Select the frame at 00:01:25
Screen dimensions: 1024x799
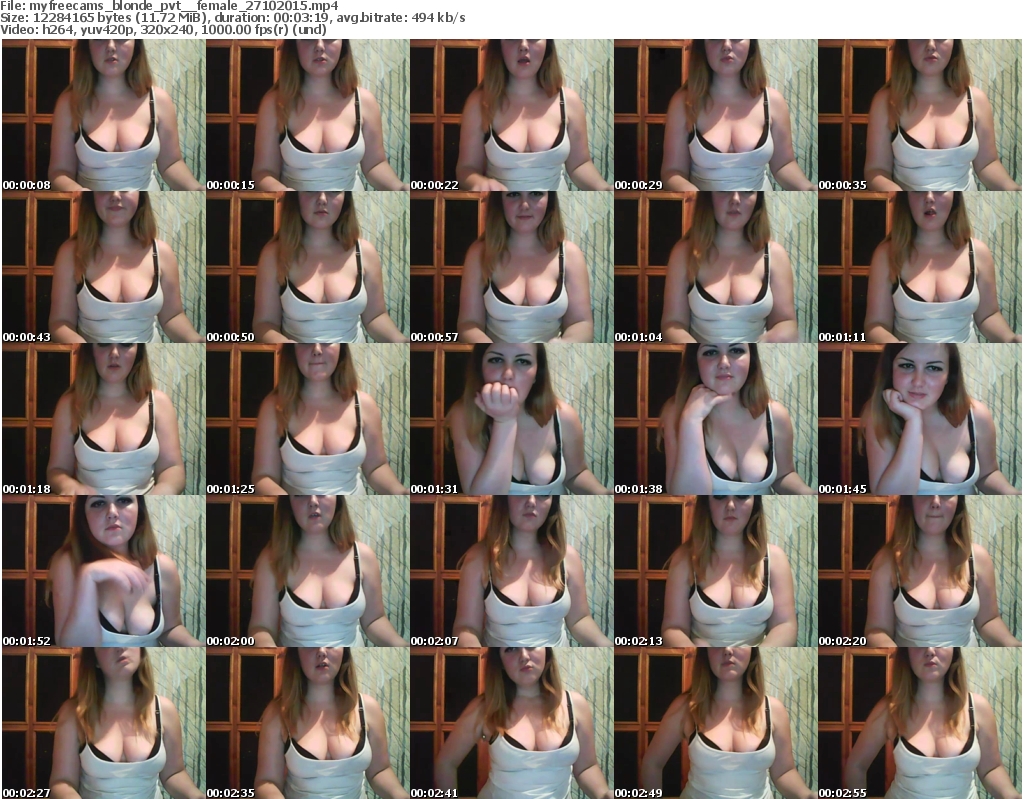308,419
